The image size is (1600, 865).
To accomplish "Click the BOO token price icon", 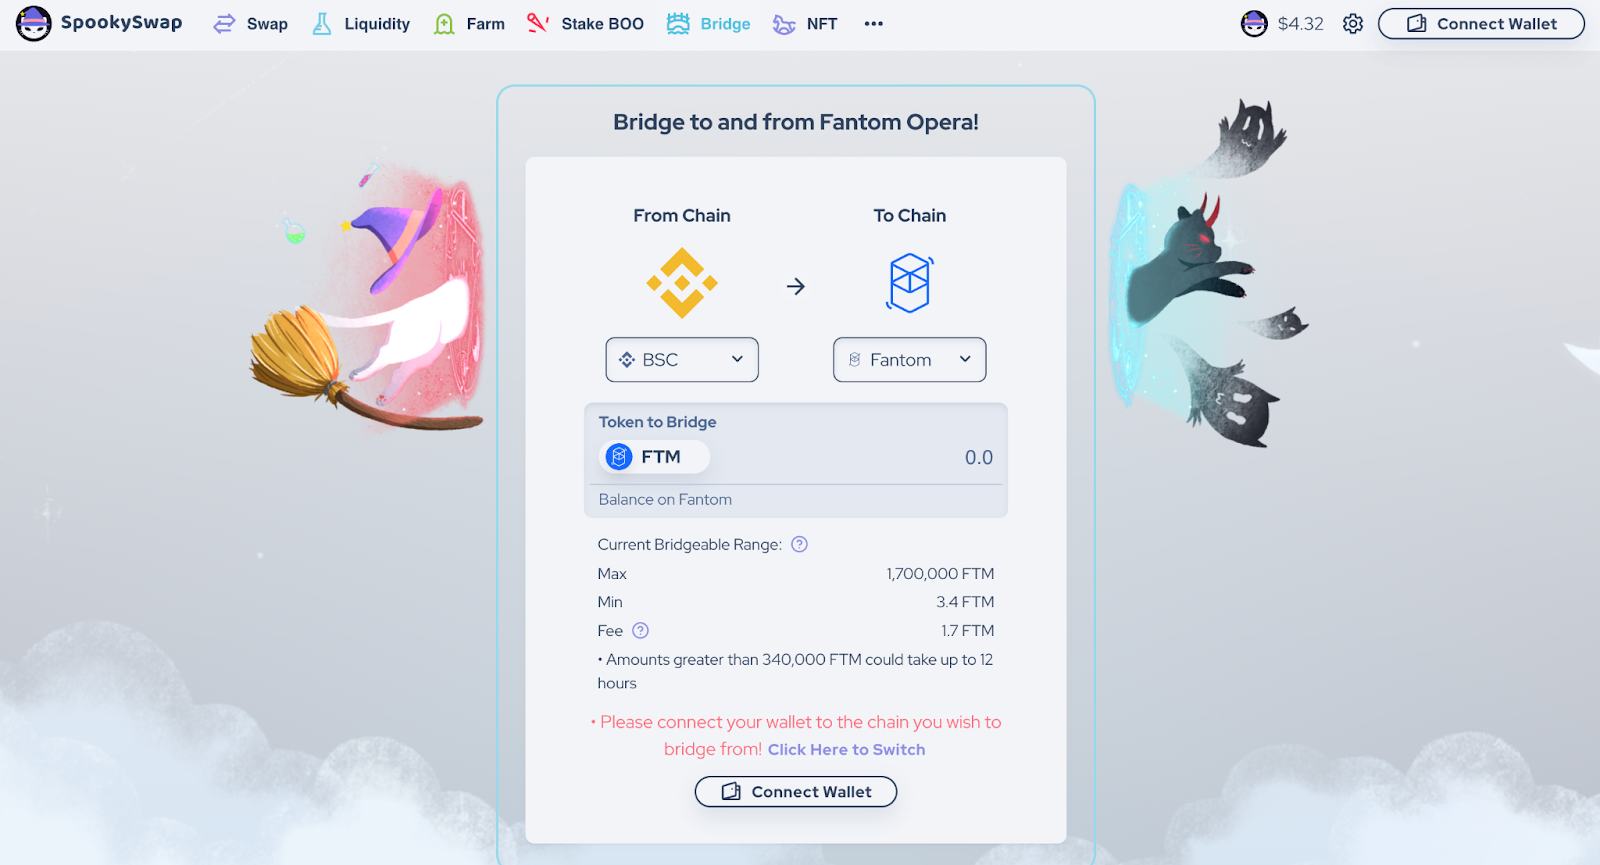I will tap(1254, 24).
